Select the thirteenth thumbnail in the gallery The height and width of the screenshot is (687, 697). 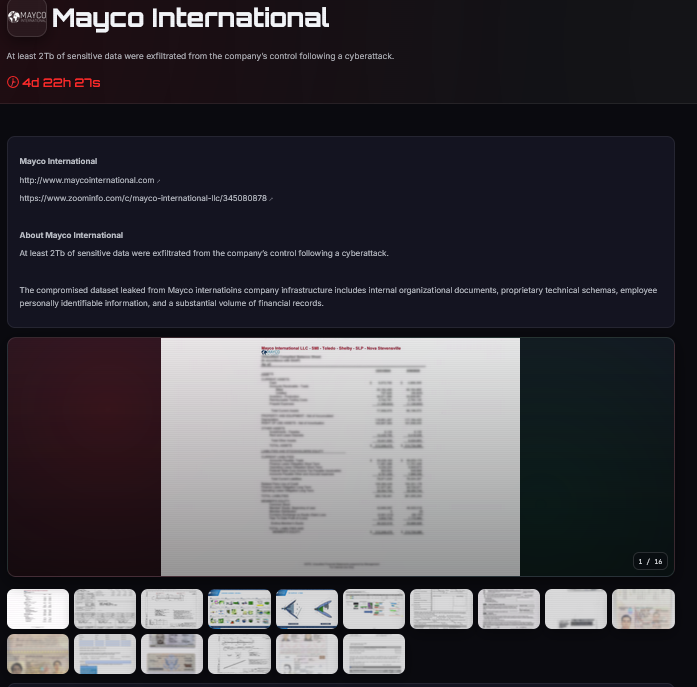click(172, 654)
